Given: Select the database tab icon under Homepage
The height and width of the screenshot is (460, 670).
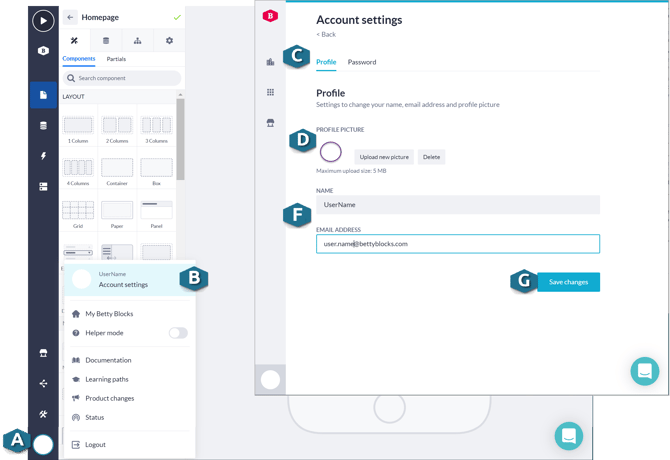Looking at the screenshot, I should click(x=106, y=41).
